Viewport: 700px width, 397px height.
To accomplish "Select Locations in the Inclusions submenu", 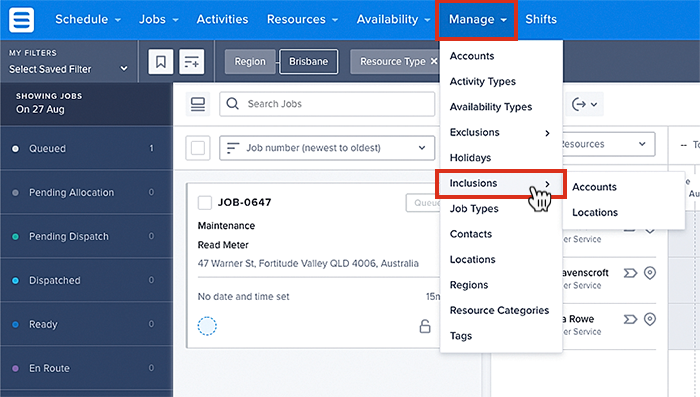I will click(595, 213).
